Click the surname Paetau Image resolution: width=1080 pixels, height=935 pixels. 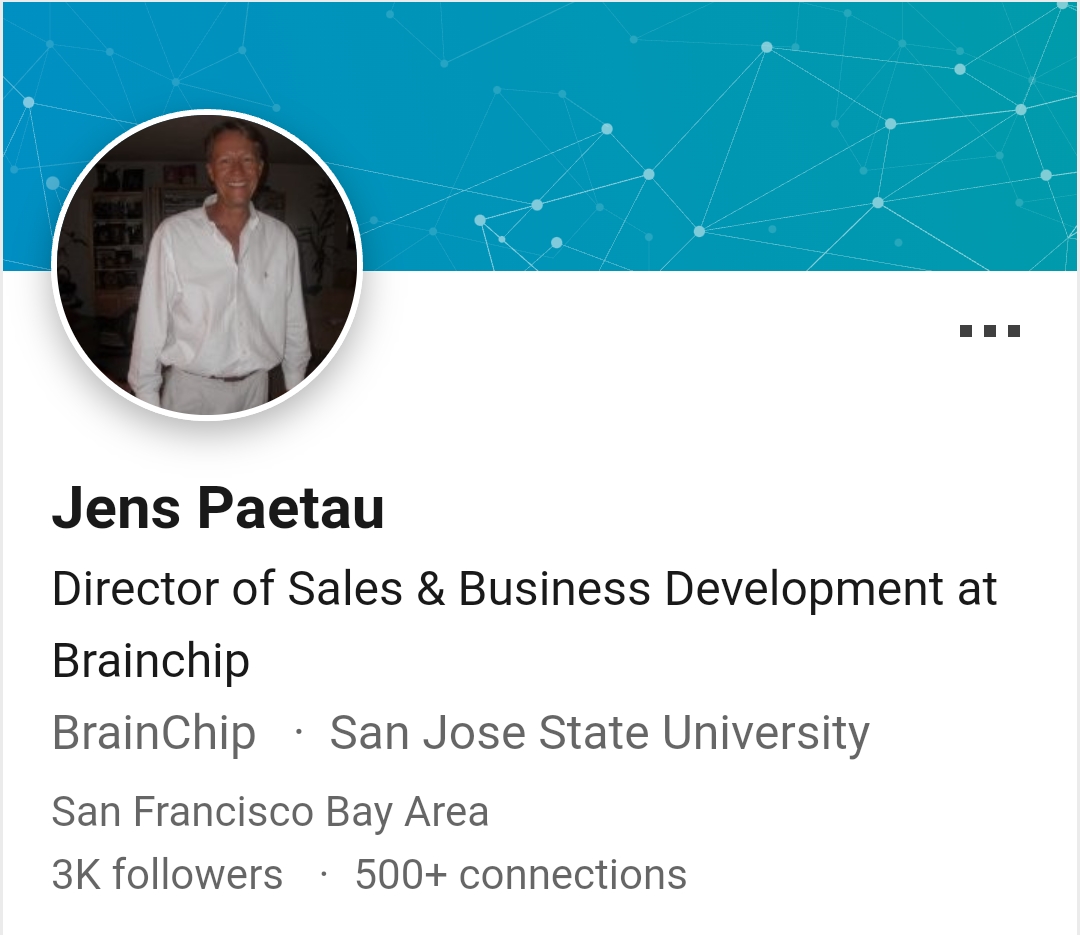click(x=290, y=508)
